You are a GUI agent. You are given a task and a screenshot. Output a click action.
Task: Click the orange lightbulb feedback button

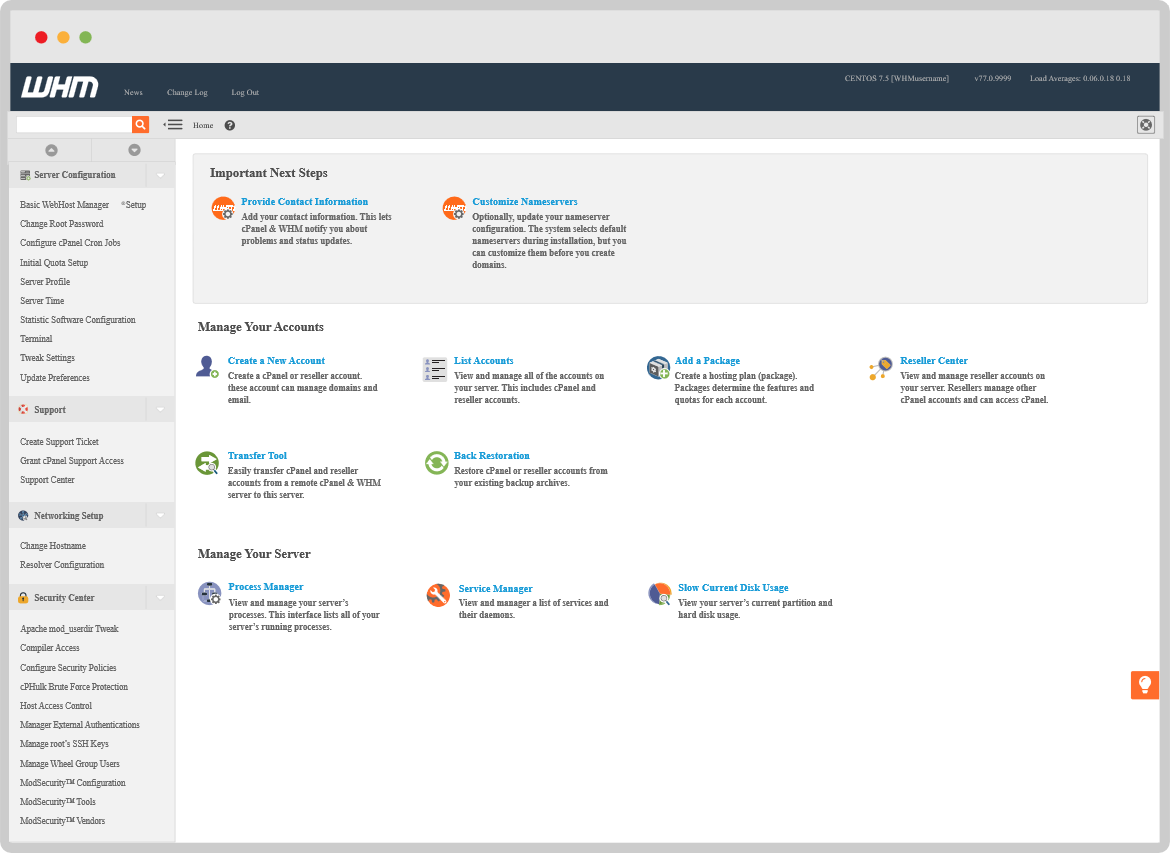pyautogui.click(x=1144, y=685)
